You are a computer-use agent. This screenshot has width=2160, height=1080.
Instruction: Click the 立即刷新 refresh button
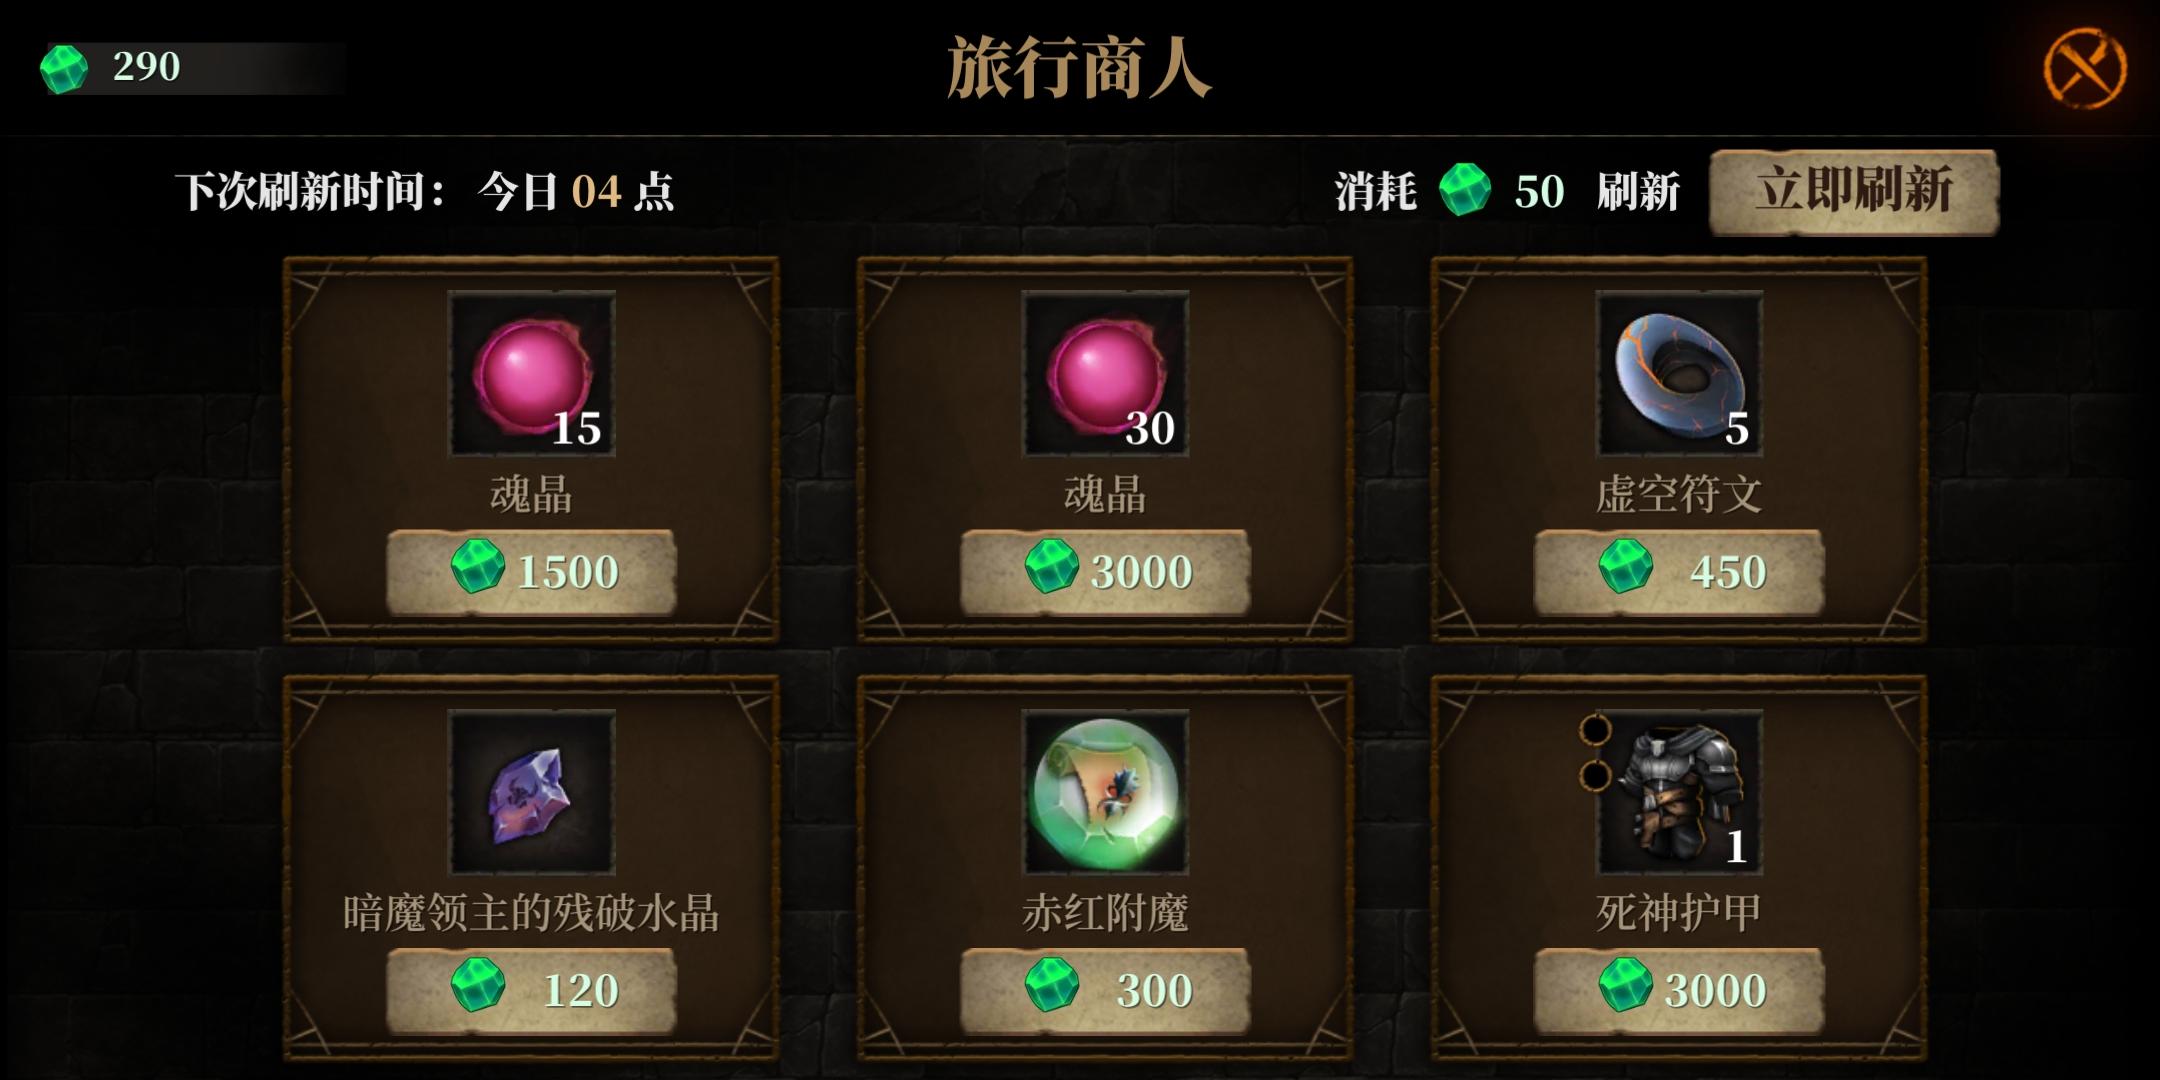tap(1854, 192)
